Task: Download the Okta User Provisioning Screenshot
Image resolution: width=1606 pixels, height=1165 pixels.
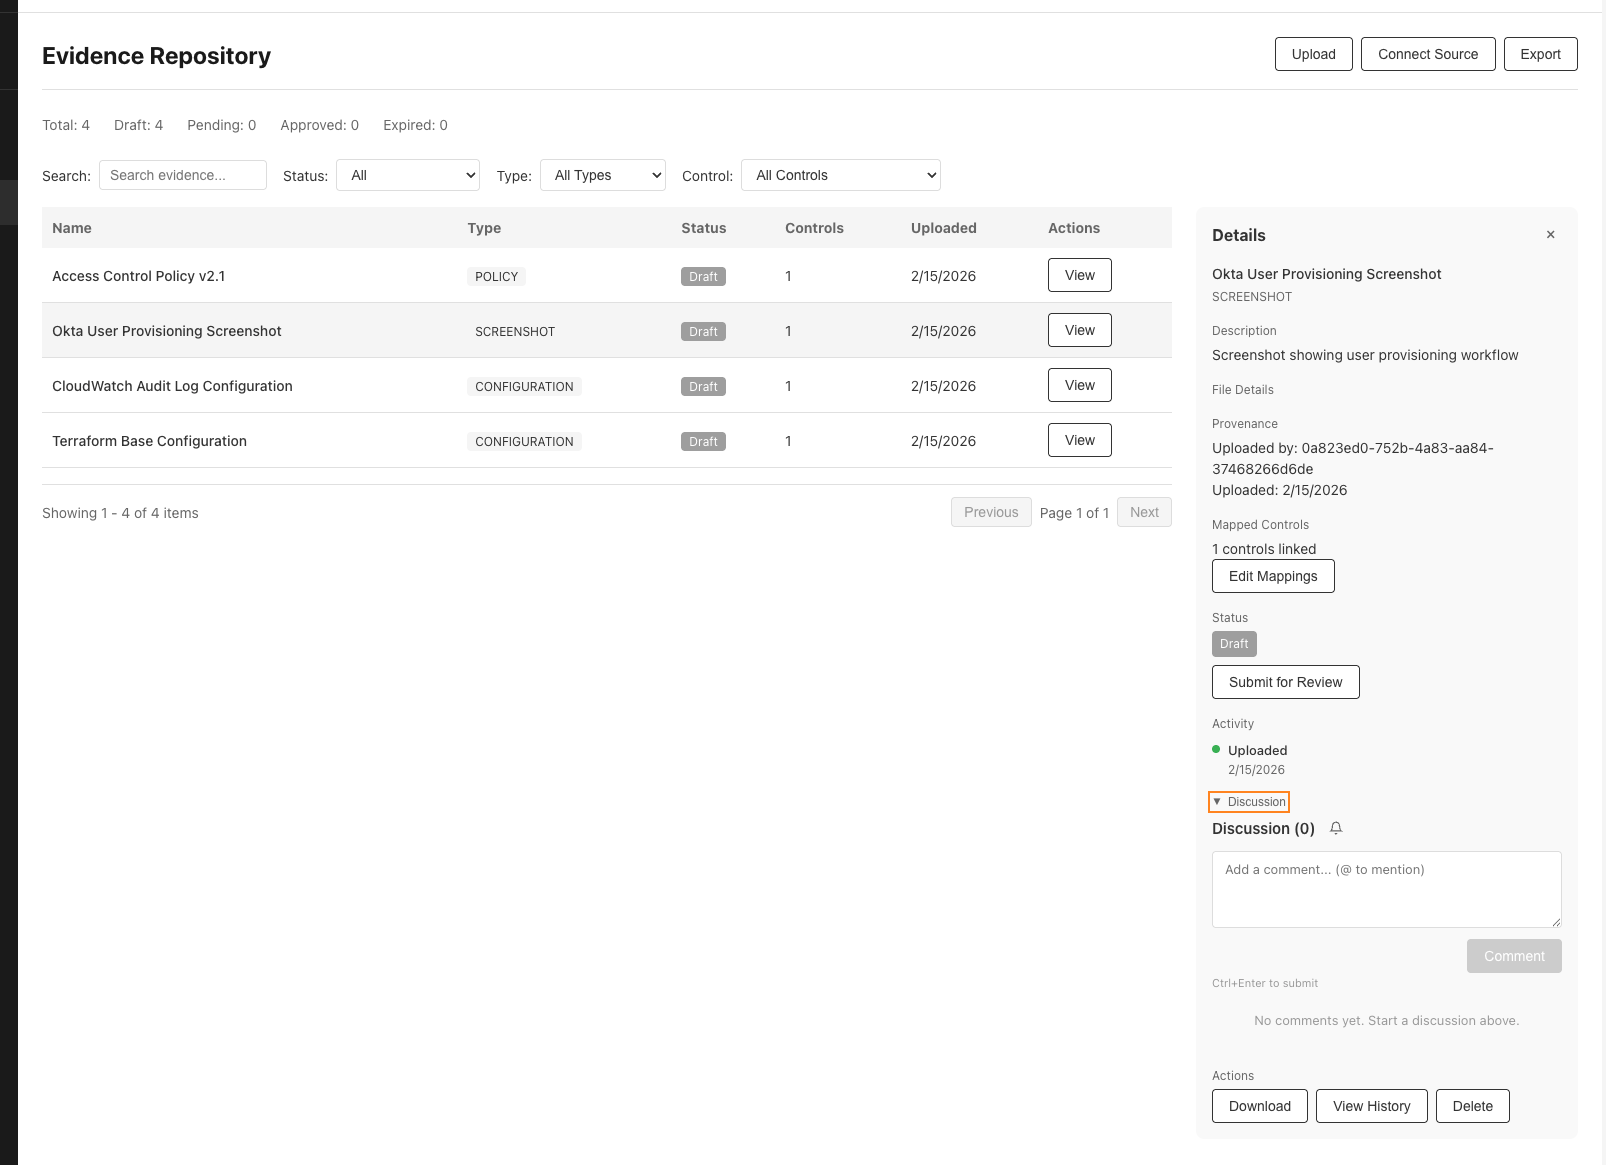Action: pyautogui.click(x=1259, y=1106)
